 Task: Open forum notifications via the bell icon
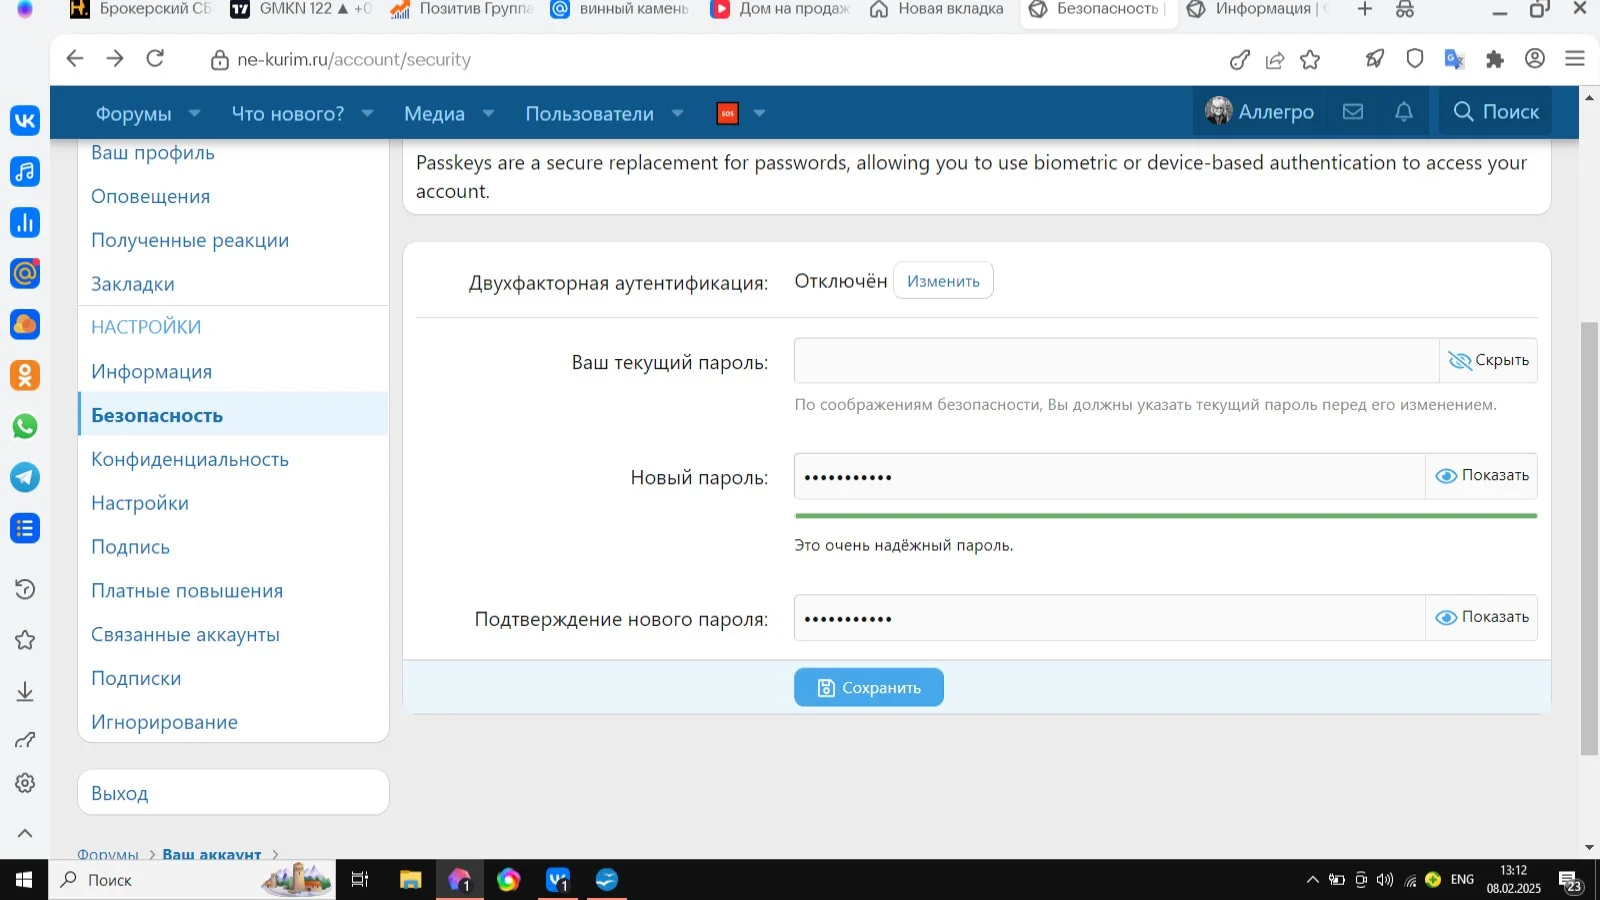[x=1404, y=111]
